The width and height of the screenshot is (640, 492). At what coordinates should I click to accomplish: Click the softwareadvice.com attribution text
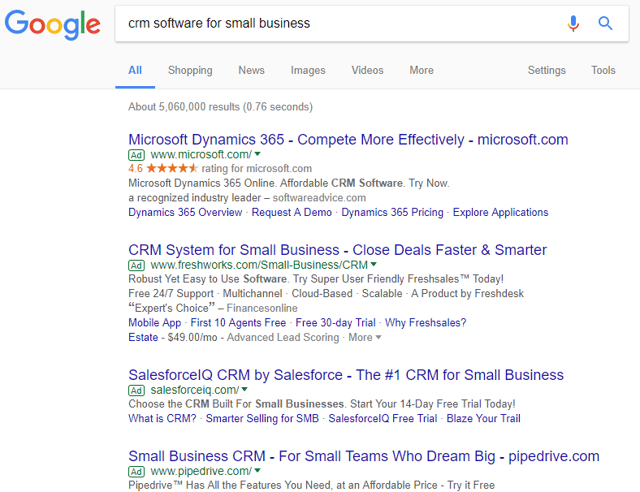[319, 198]
